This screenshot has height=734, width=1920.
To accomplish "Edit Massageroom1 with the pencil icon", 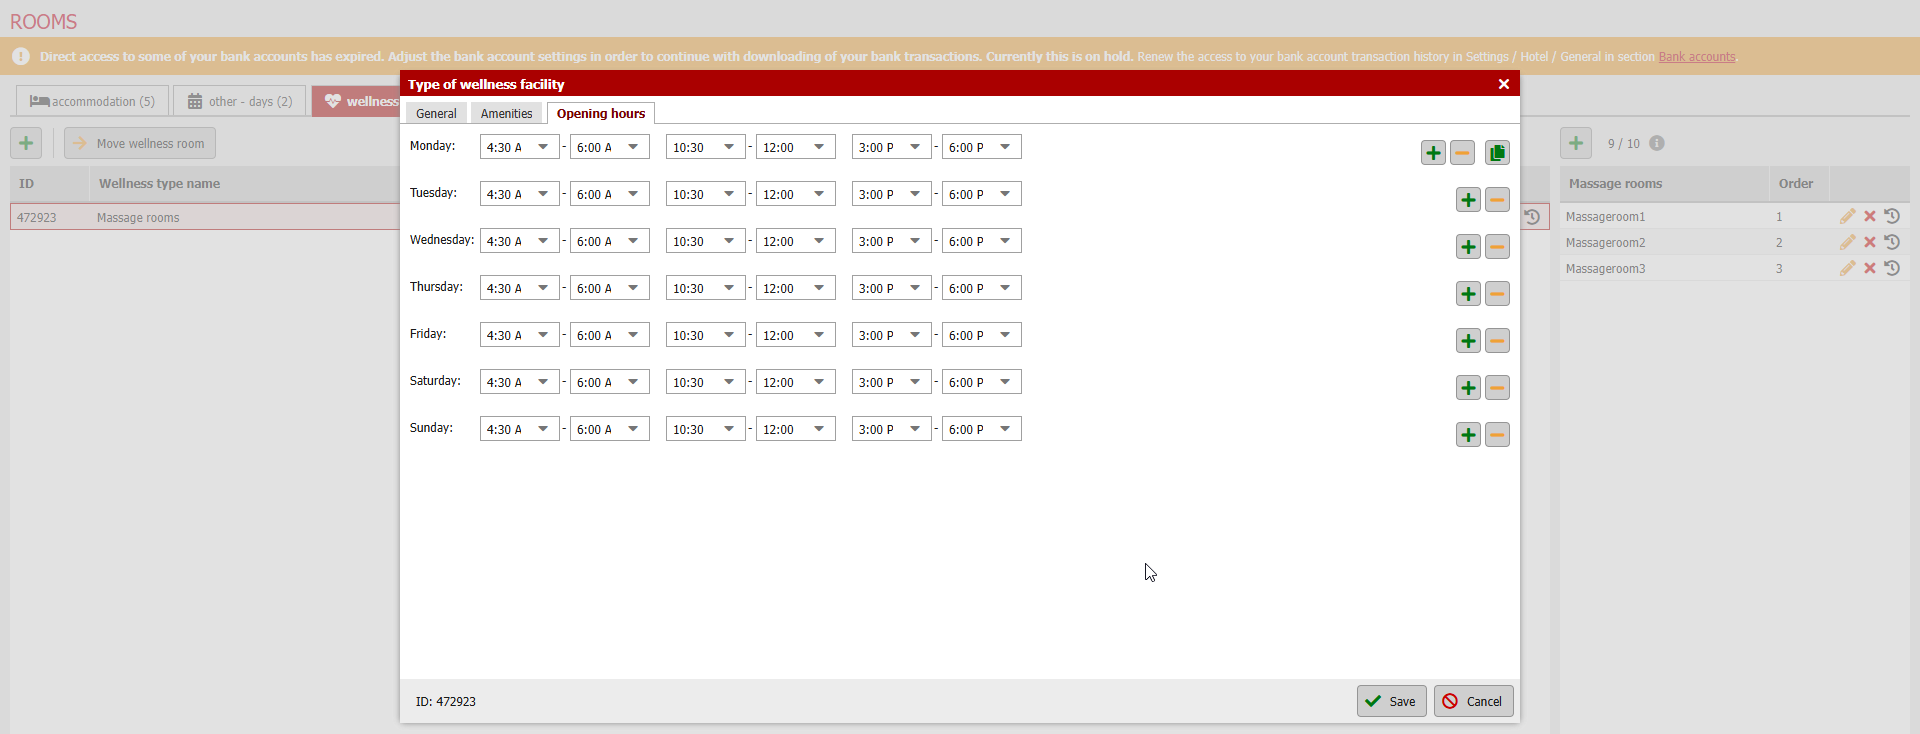I will click(1847, 216).
